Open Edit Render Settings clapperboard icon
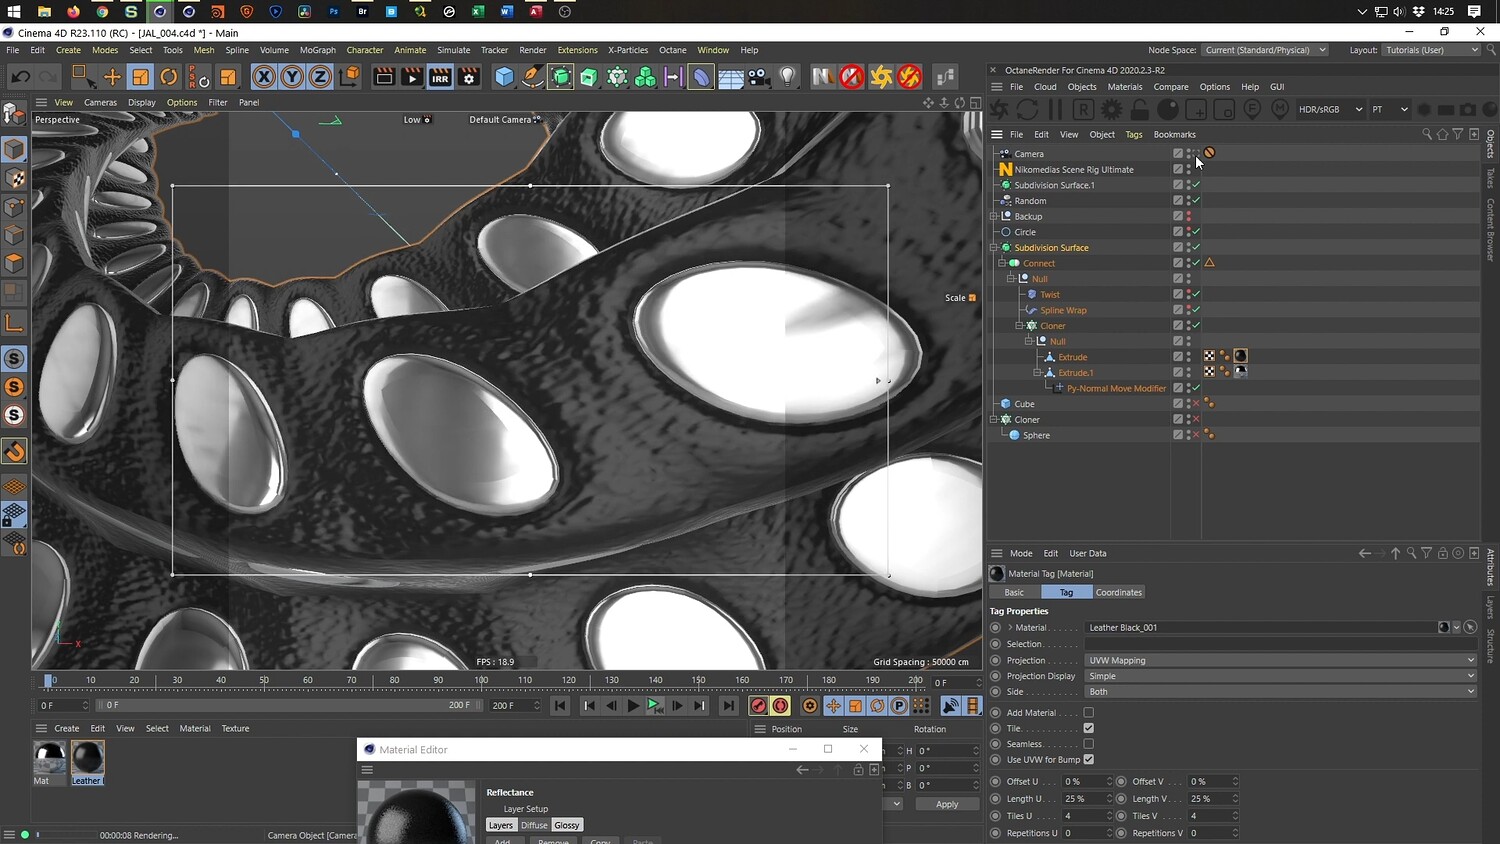The width and height of the screenshot is (1500, 844). 469,77
